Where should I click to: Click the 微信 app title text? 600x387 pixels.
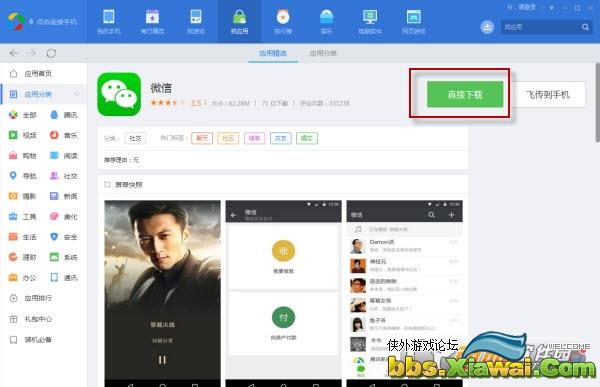161,88
